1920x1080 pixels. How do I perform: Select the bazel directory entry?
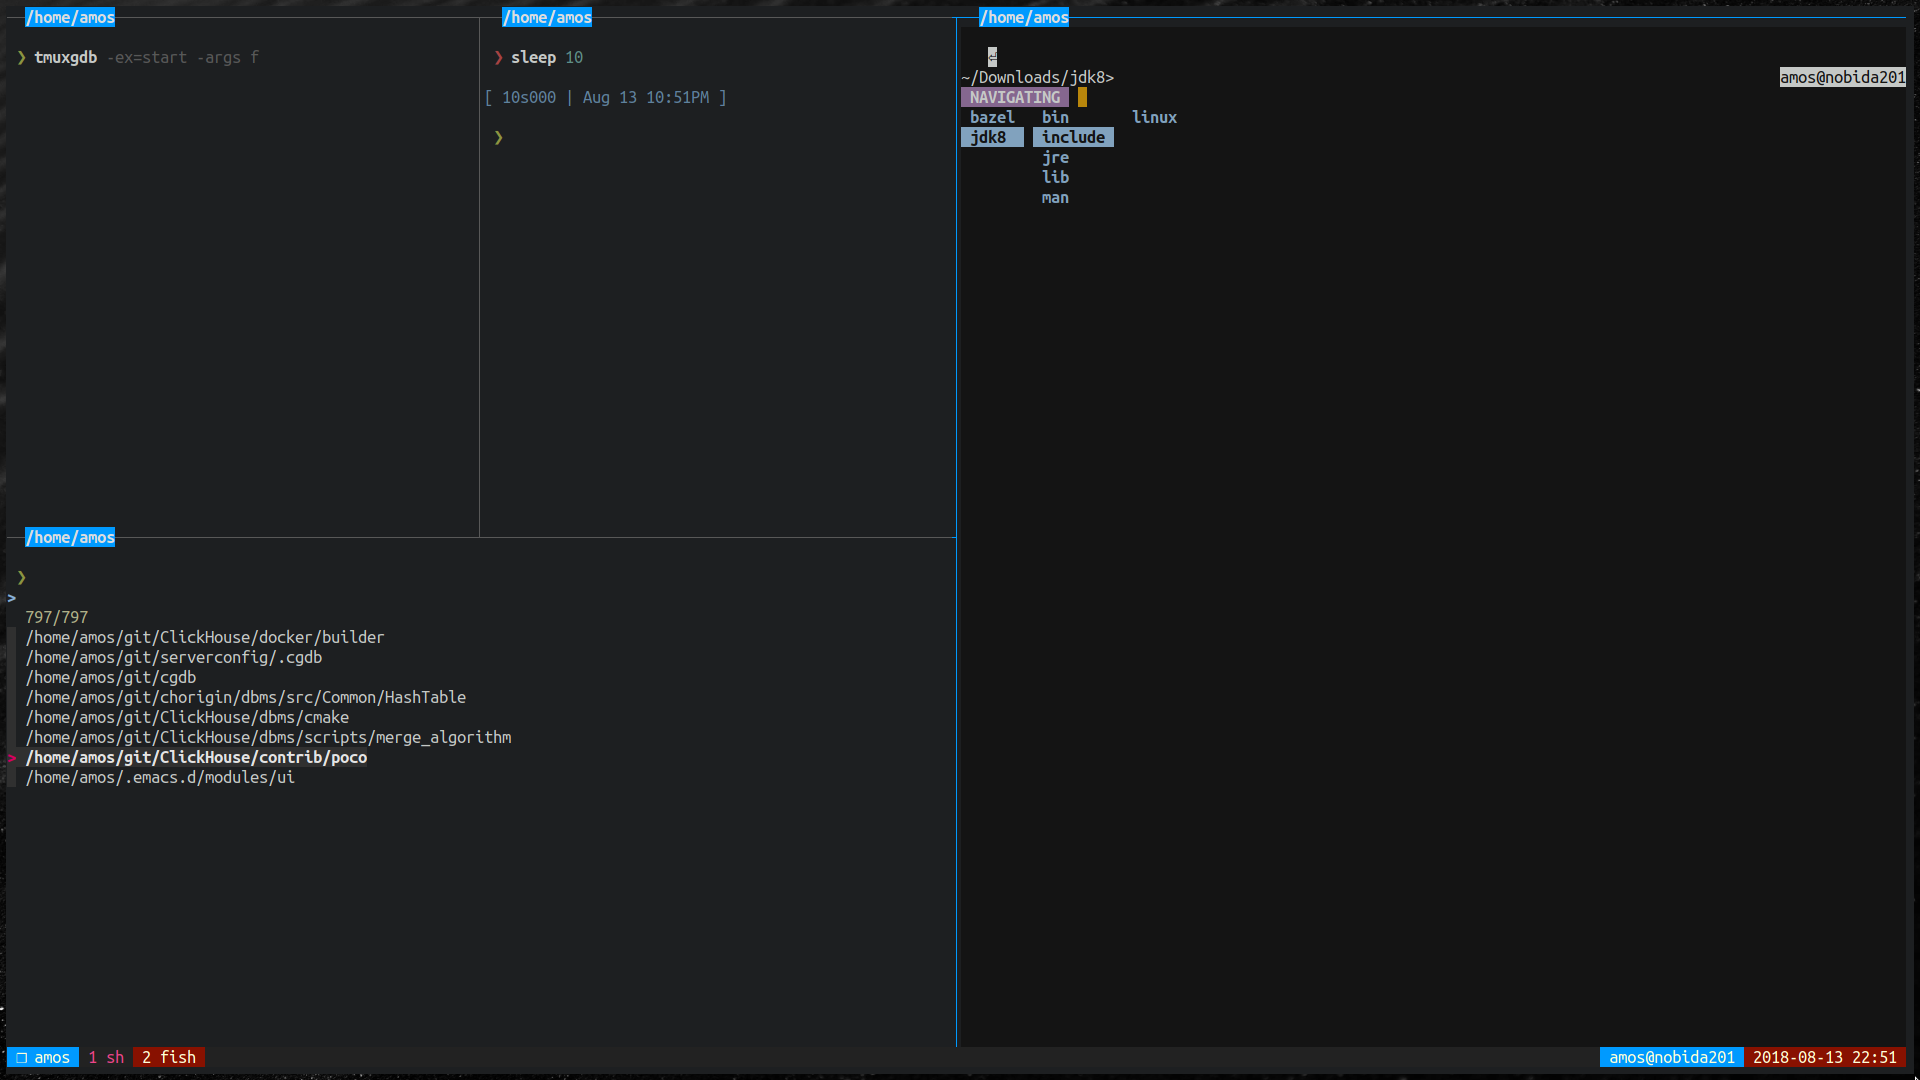[x=991, y=117]
